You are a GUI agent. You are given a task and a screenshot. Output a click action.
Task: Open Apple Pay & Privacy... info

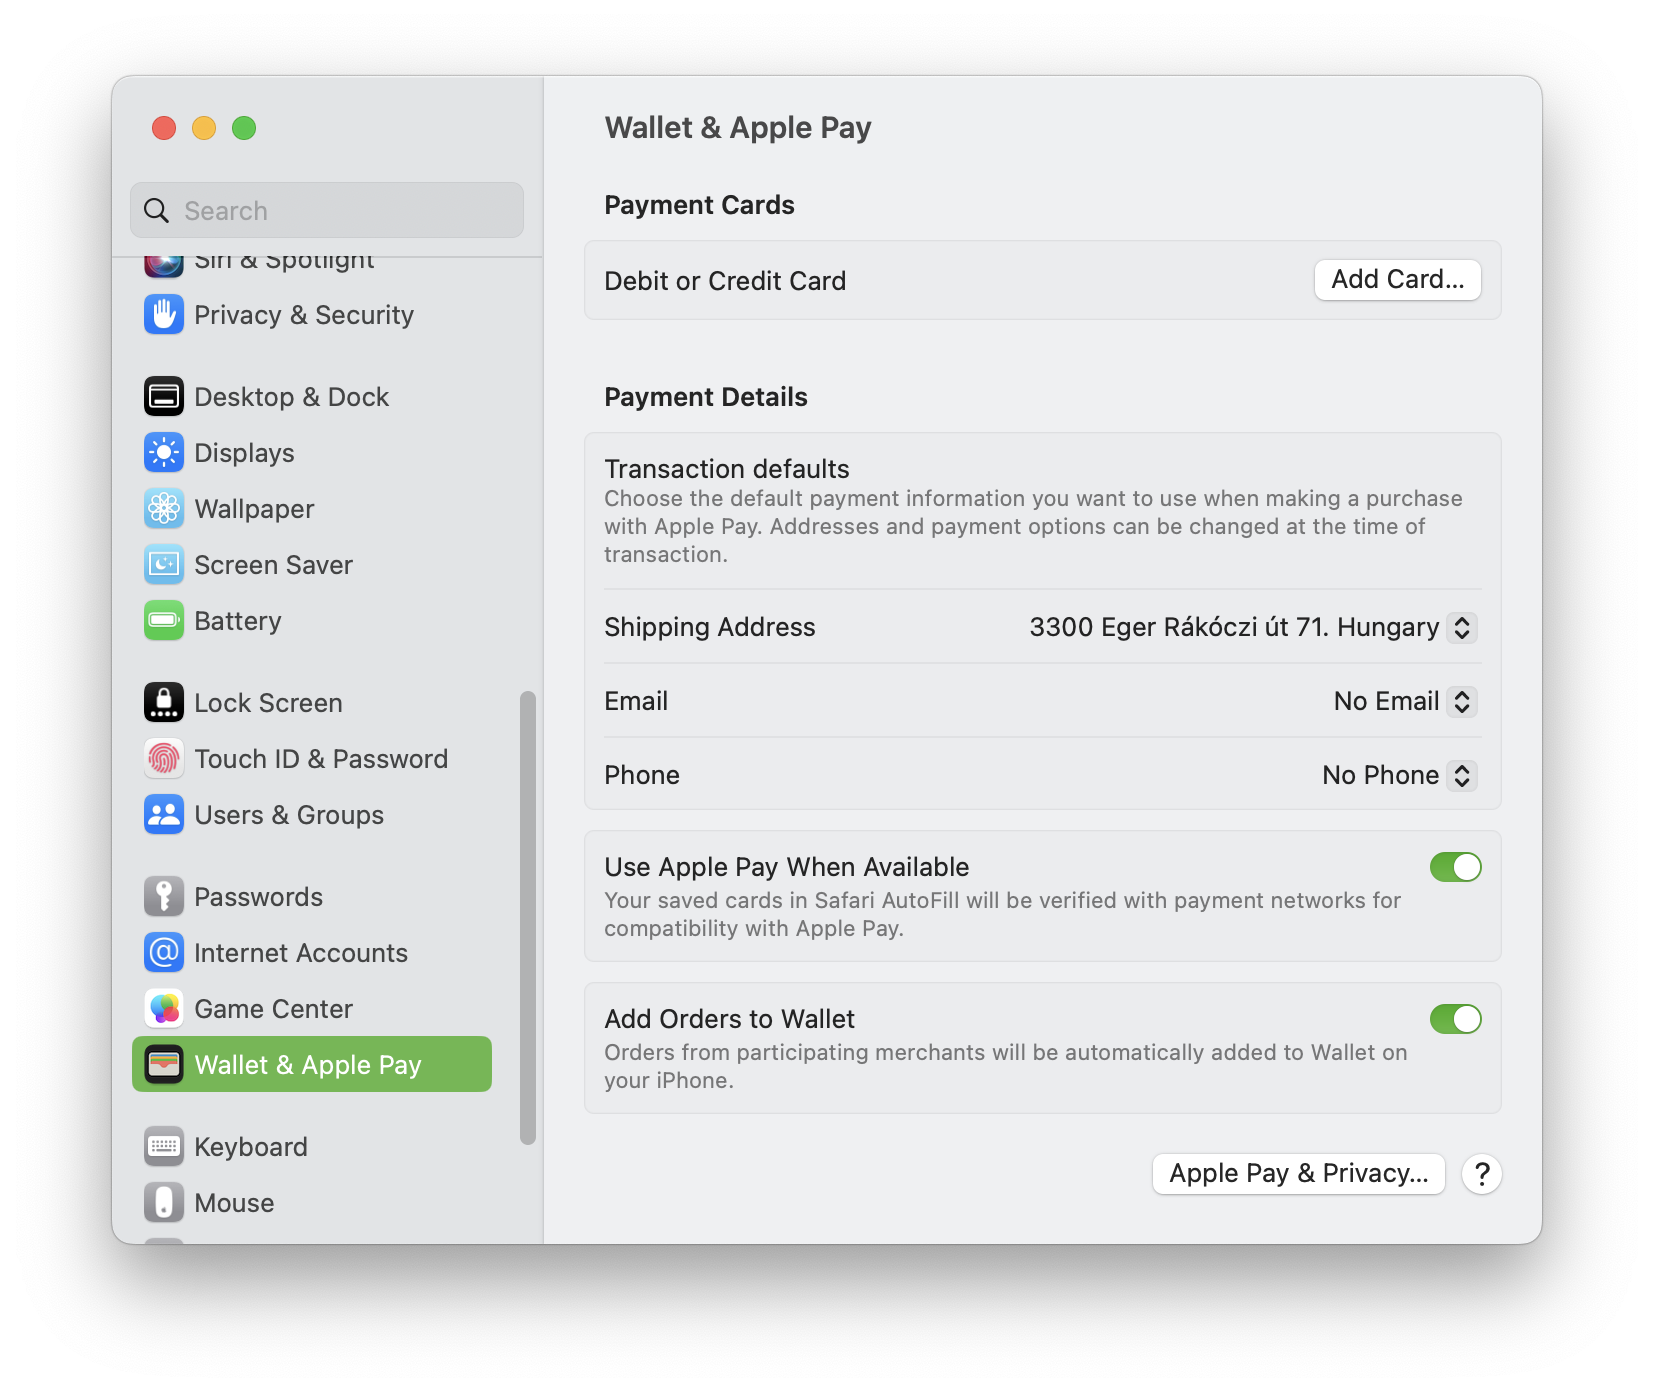click(1298, 1174)
